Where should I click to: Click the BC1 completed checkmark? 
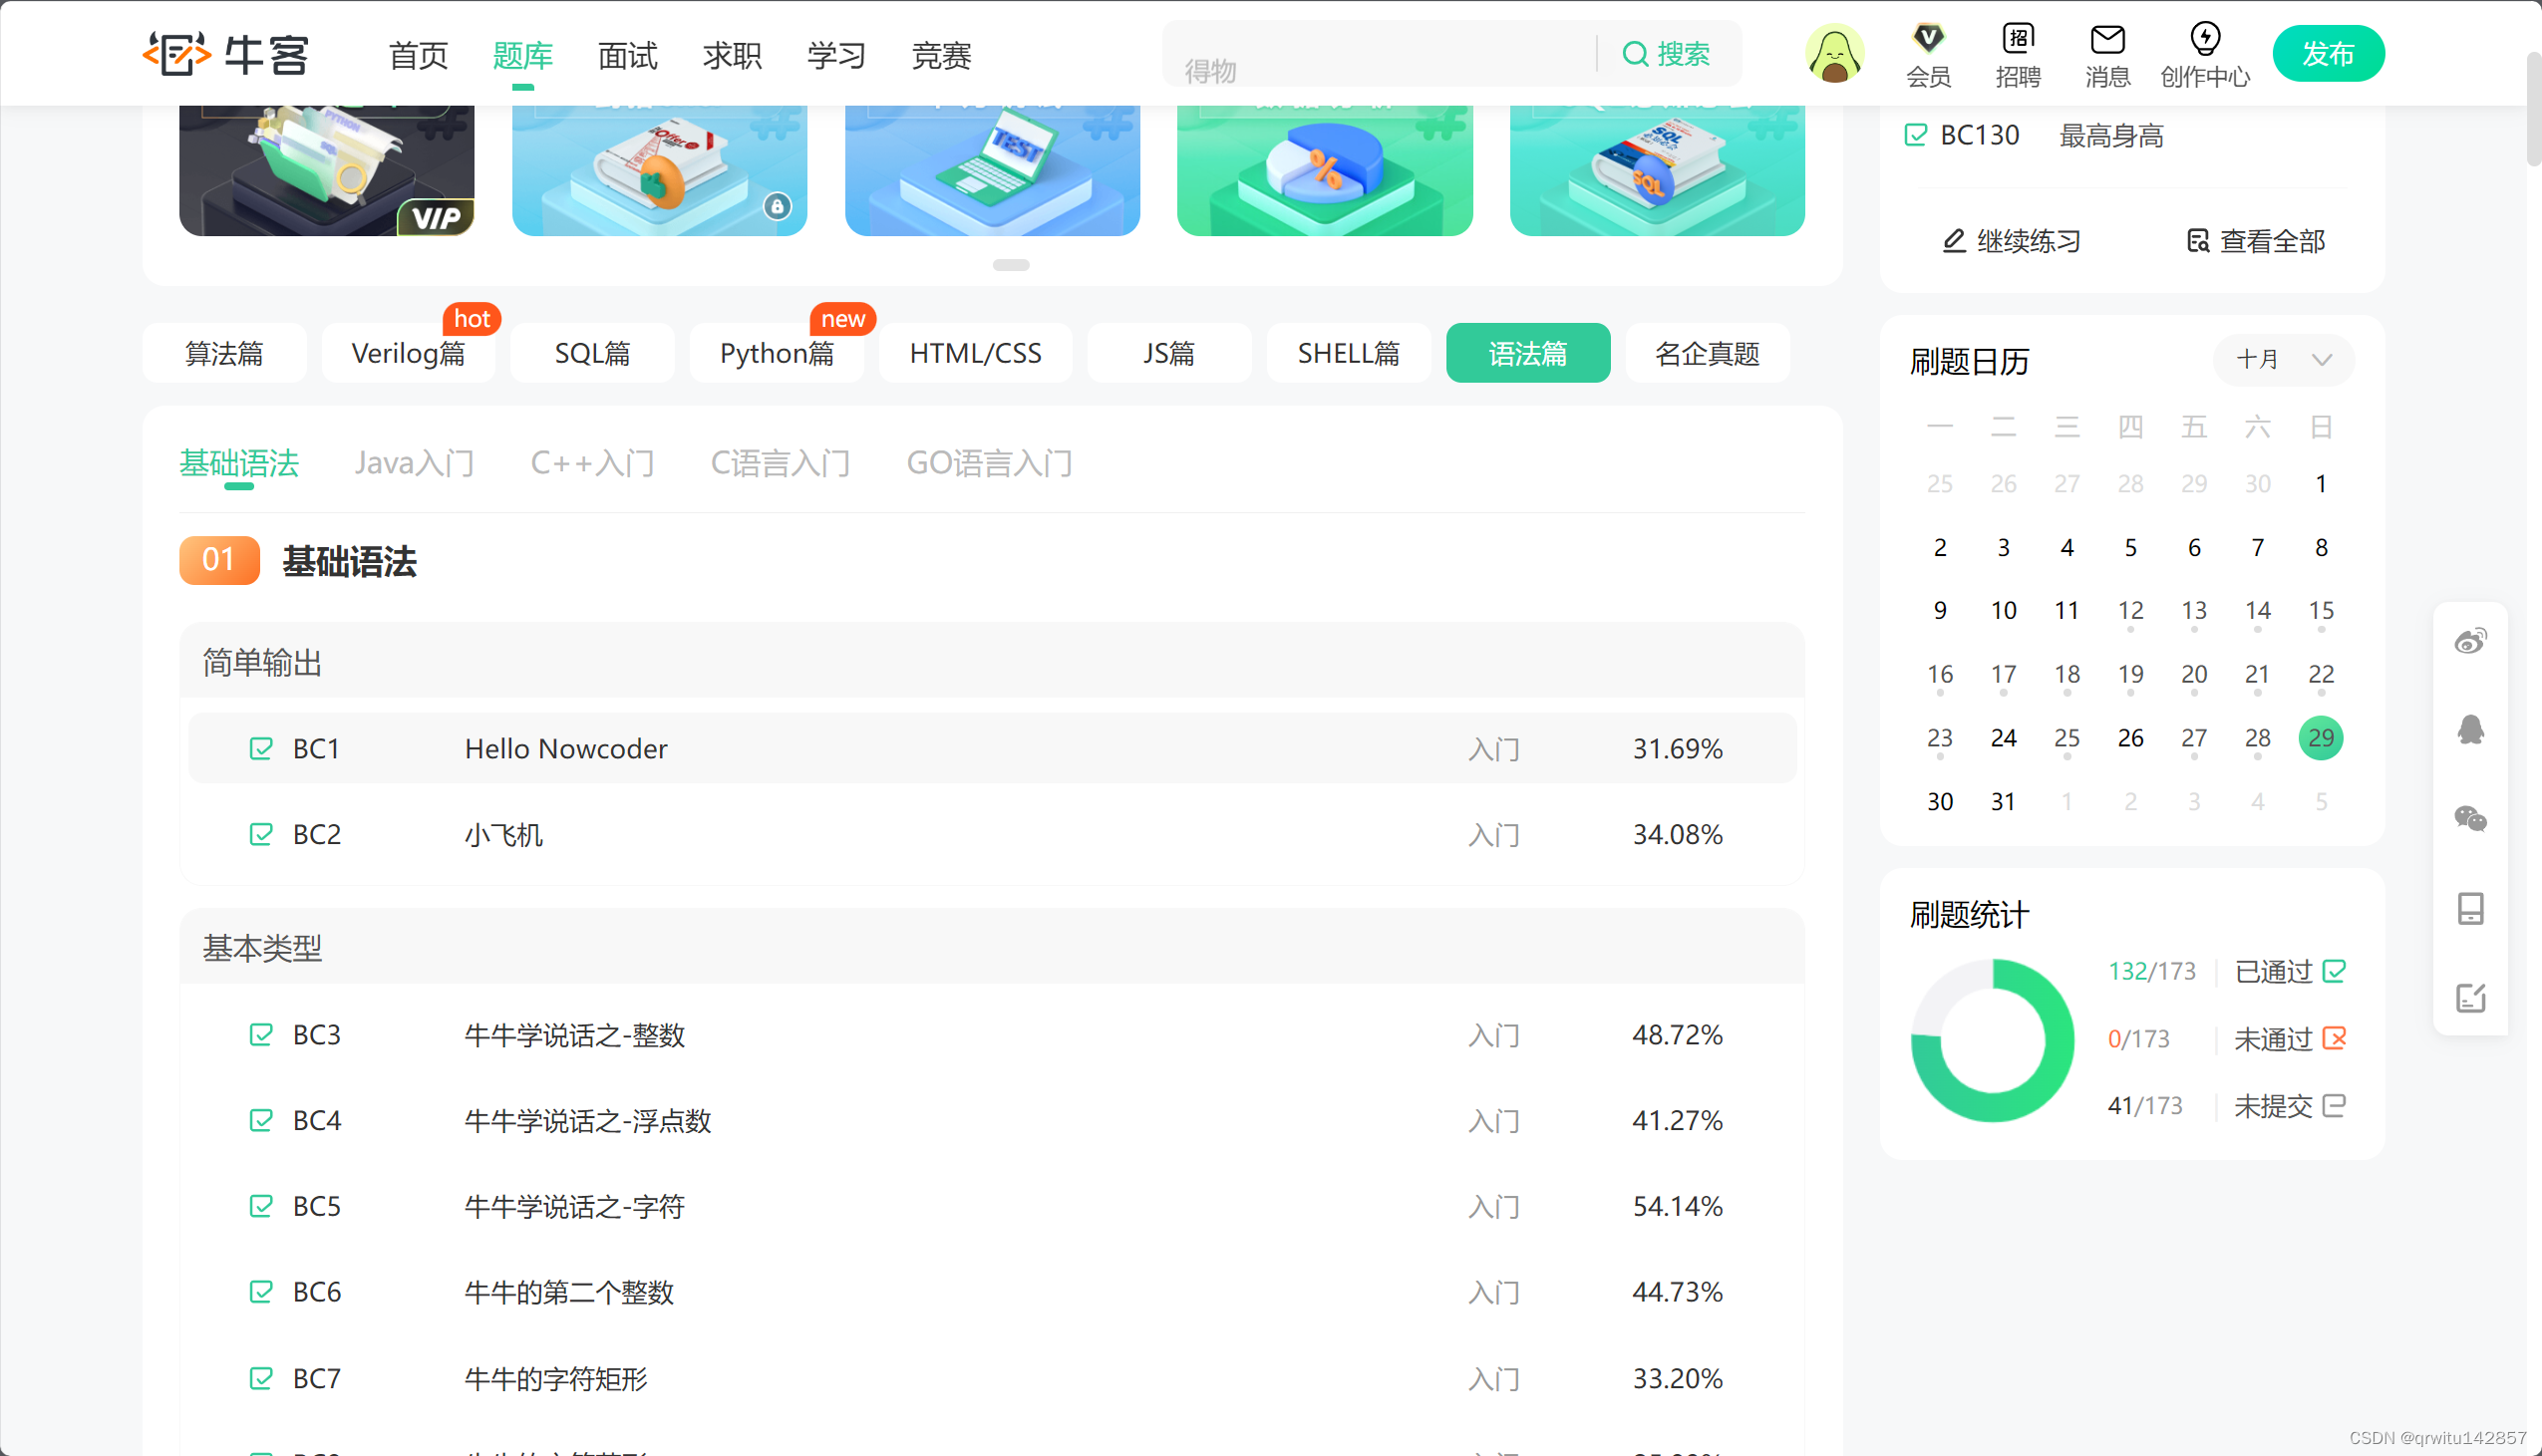point(260,748)
